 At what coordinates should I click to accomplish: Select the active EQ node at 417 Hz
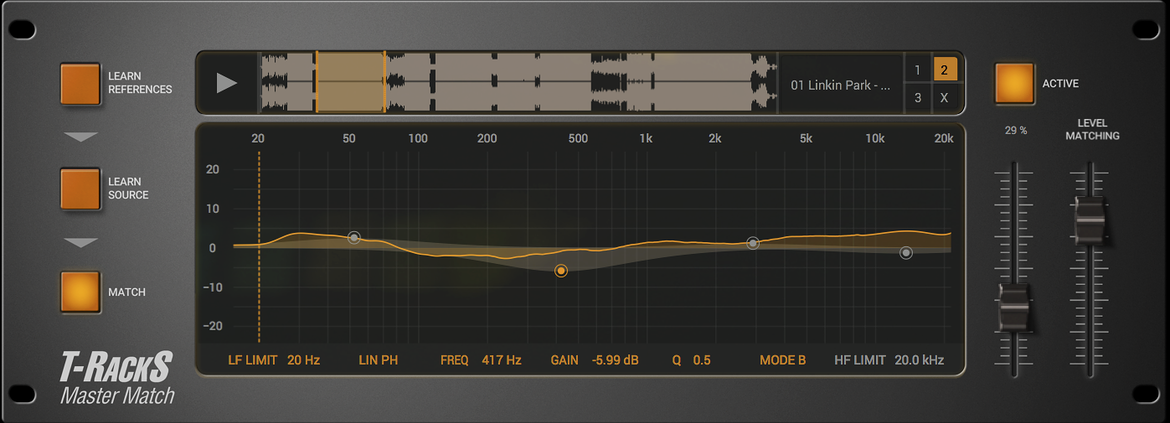click(561, 271)
